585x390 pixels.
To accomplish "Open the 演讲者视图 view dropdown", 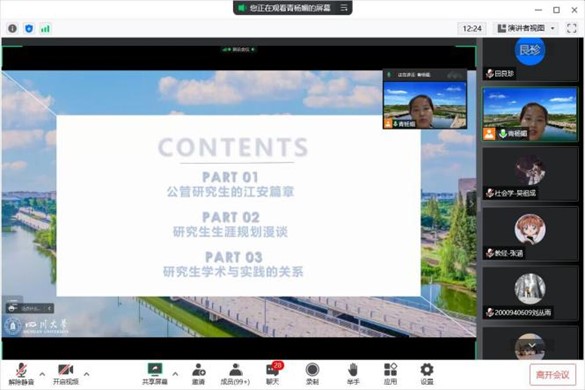I will tap(526, 28).
